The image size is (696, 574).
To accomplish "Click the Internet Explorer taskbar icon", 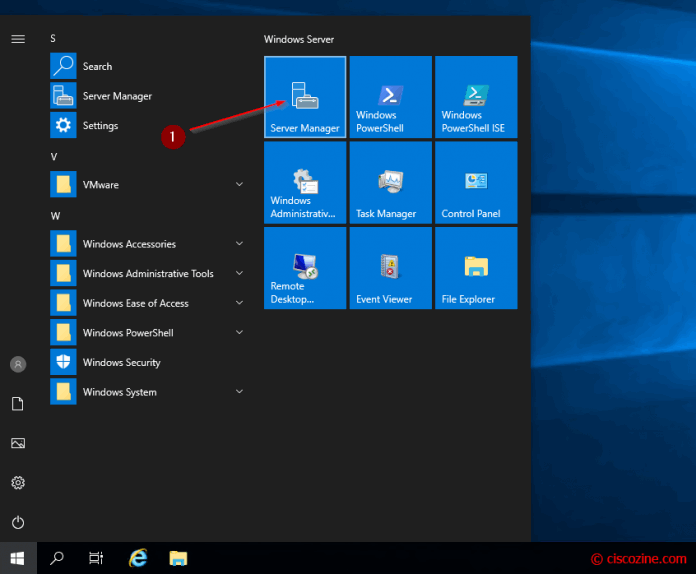I will pyautogui.click(x=138, y=558).
